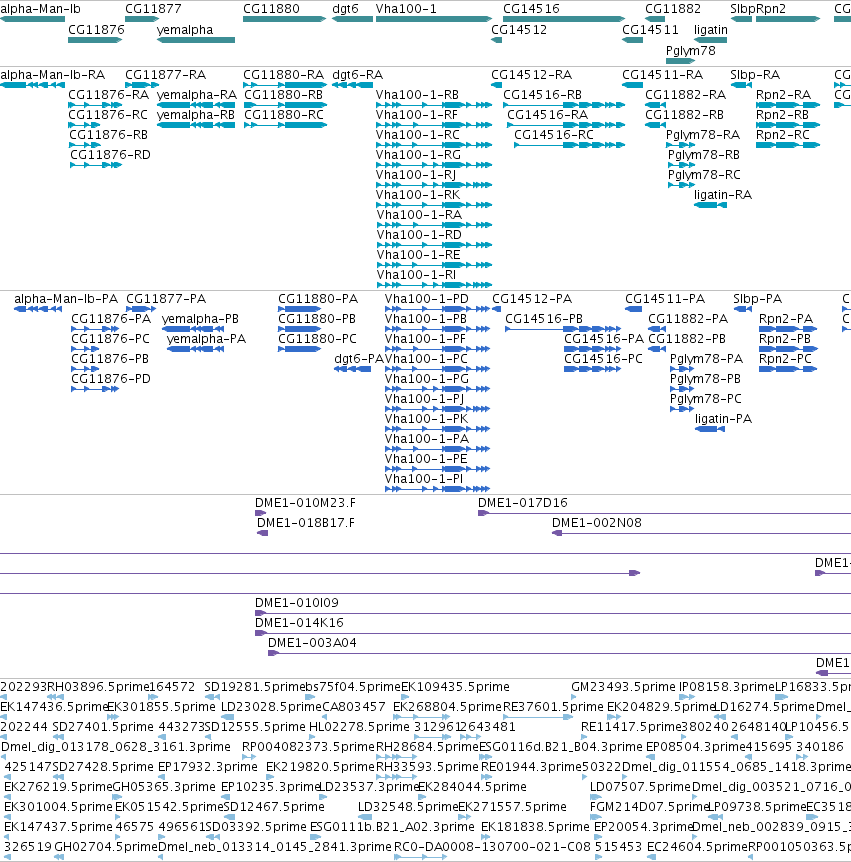Click the CG11876-RC transcript label
Viewport: 851px width, 862px height.
pos(108,115)
